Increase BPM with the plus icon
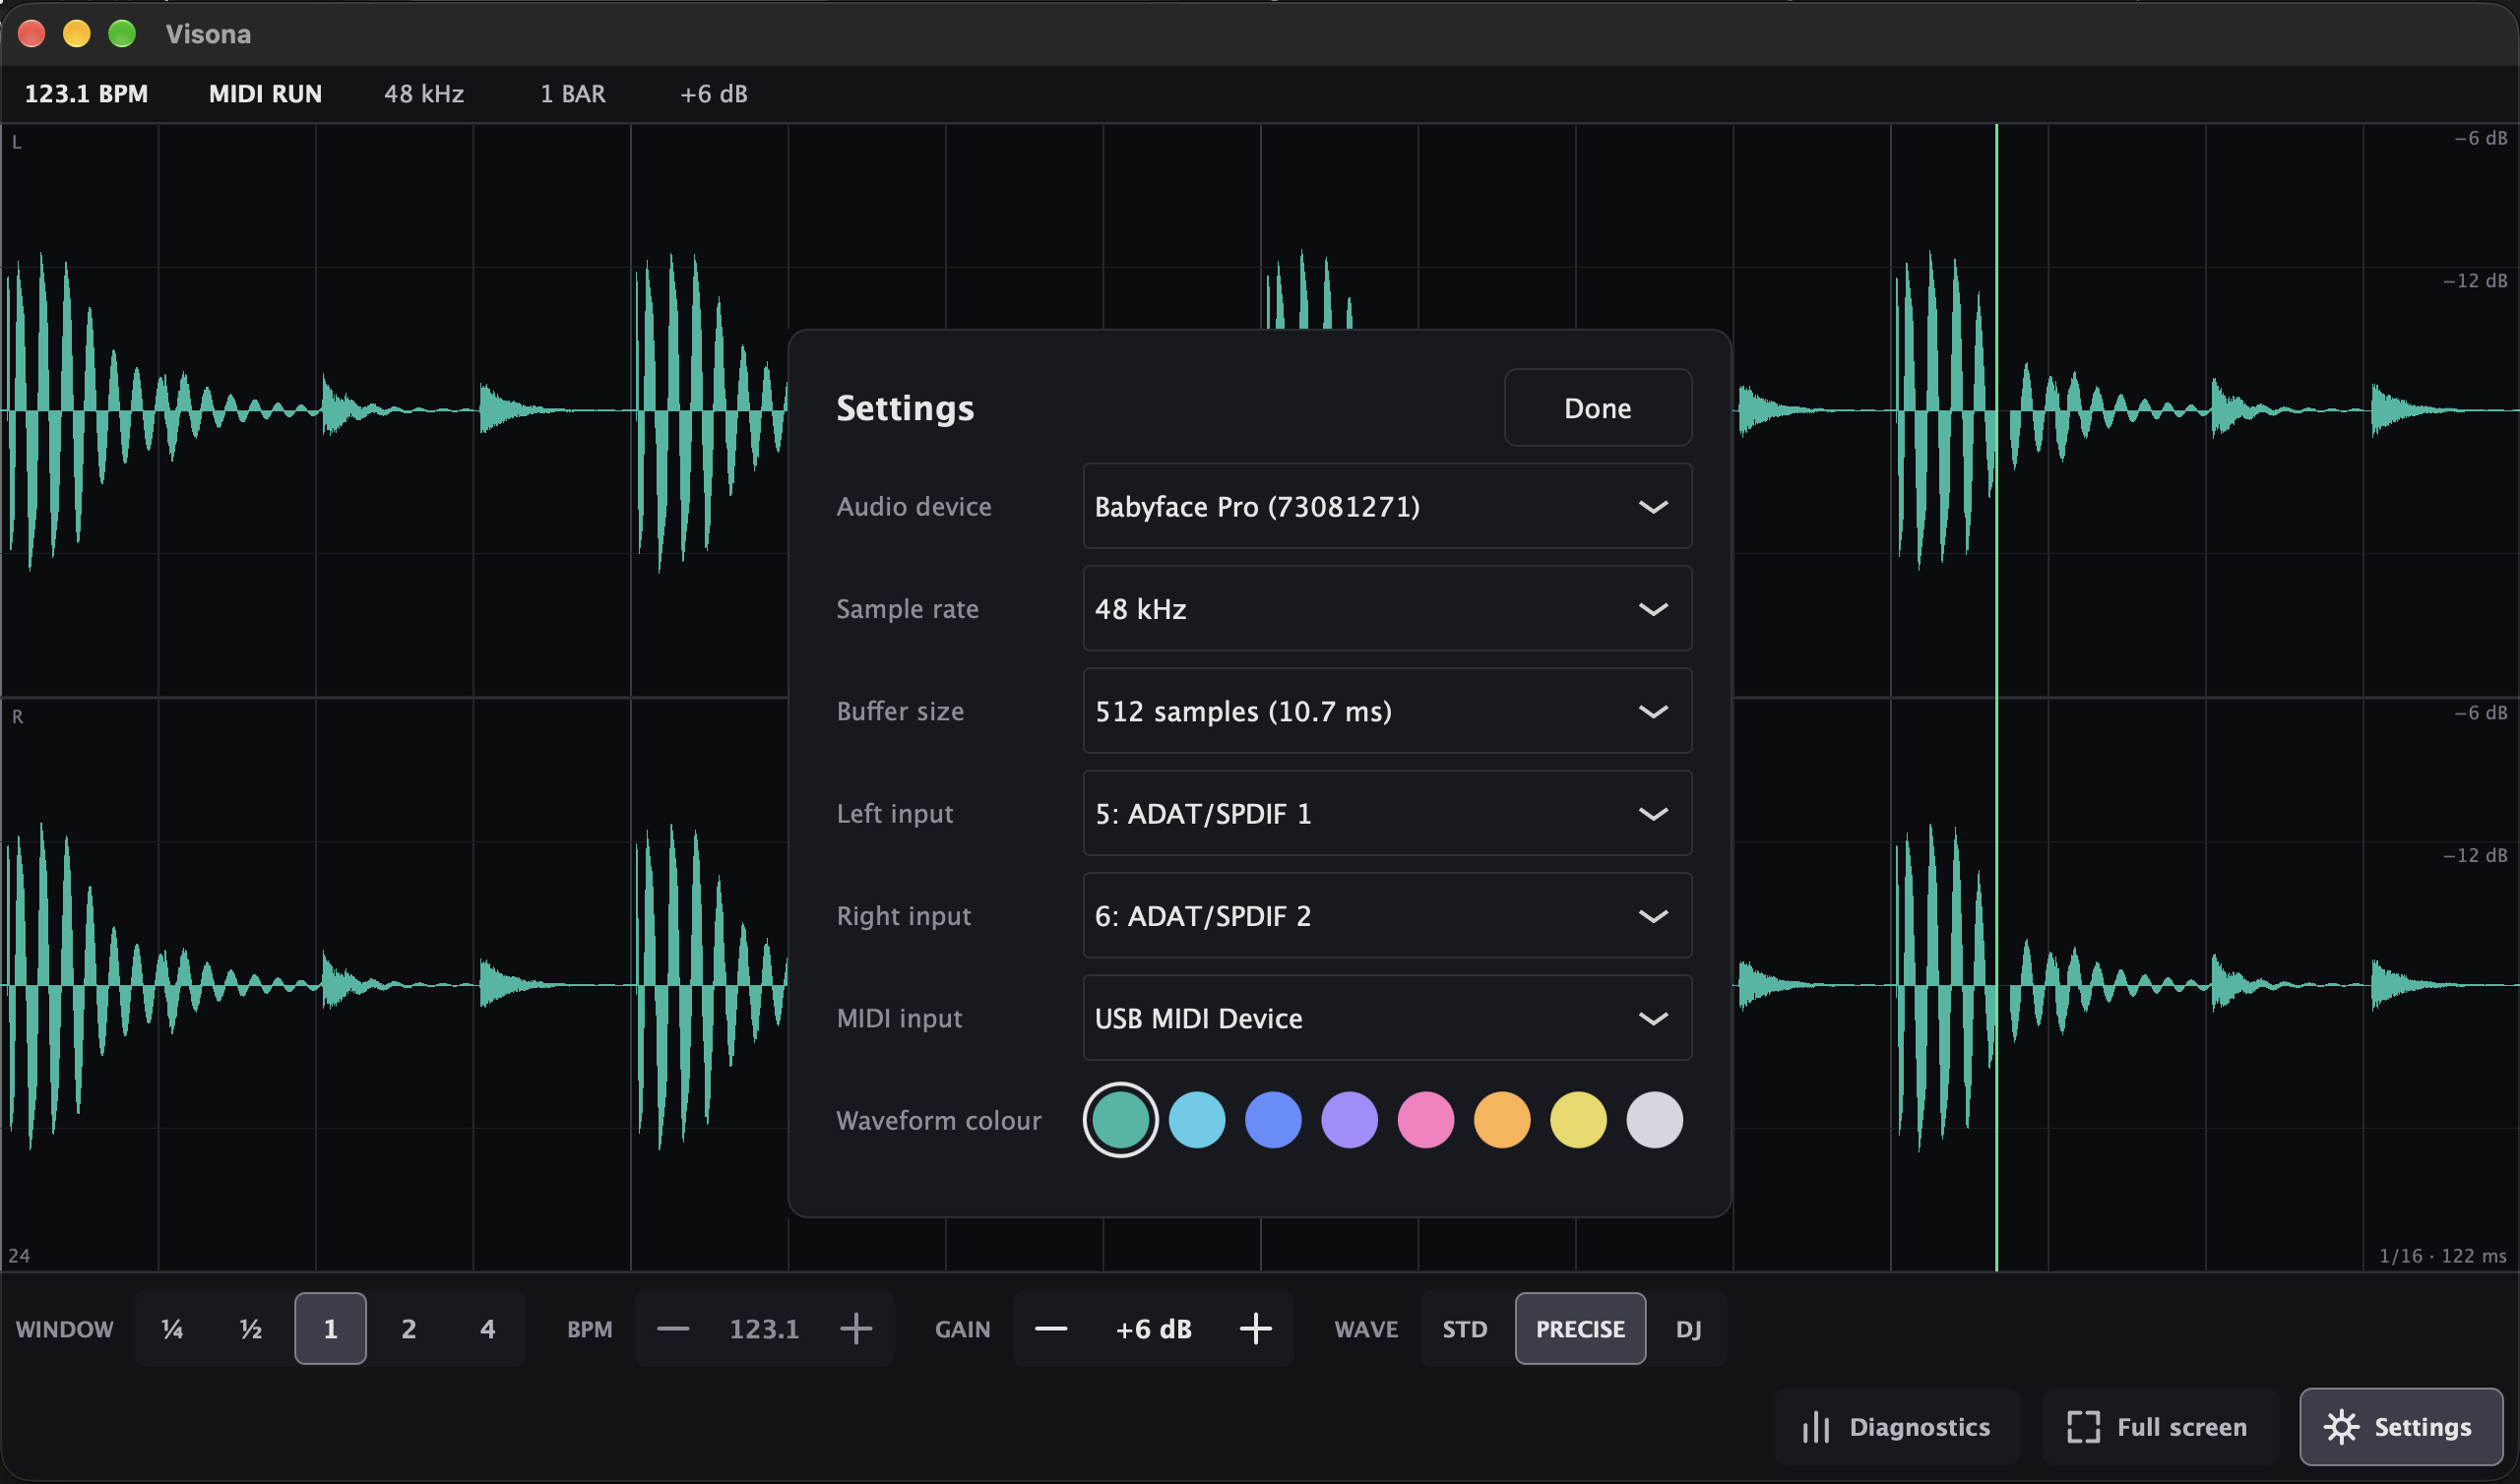The image size is (2520, 1484). [x=856, y=1329]
